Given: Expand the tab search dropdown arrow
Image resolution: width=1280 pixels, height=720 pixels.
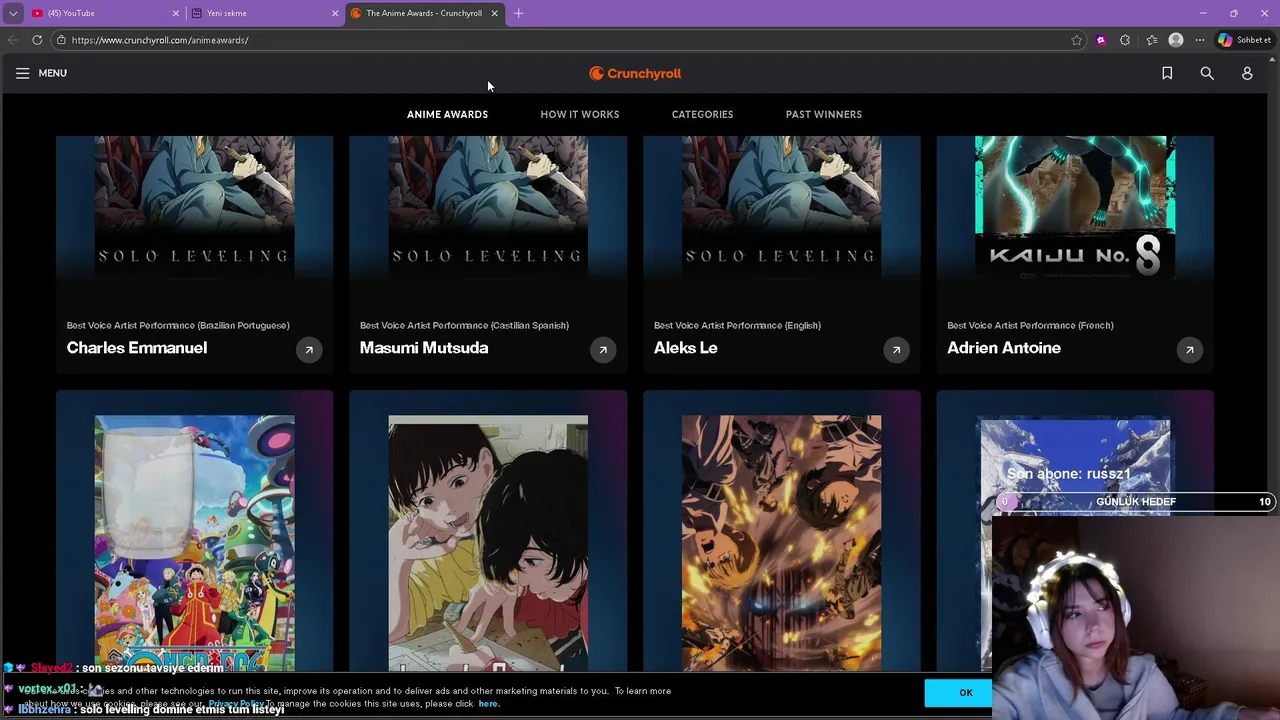Looking at the screenshot, I should tap(13, 13).
